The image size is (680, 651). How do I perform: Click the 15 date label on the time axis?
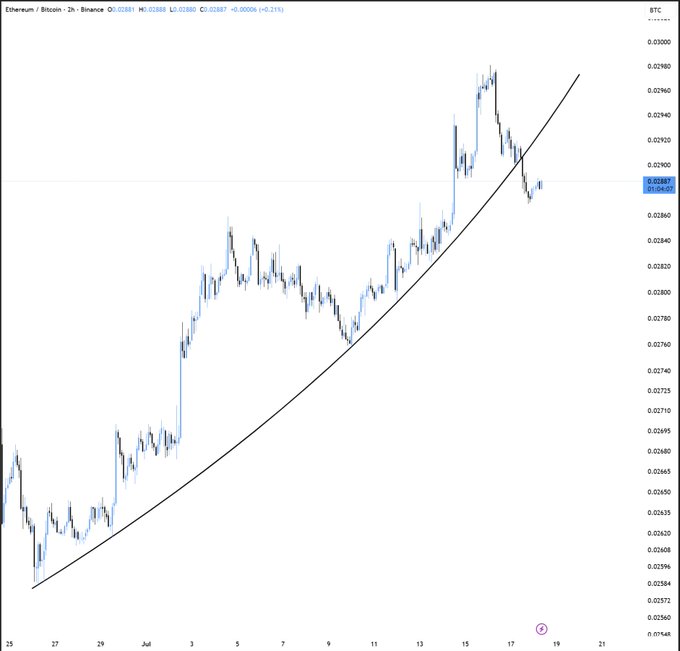465,644
